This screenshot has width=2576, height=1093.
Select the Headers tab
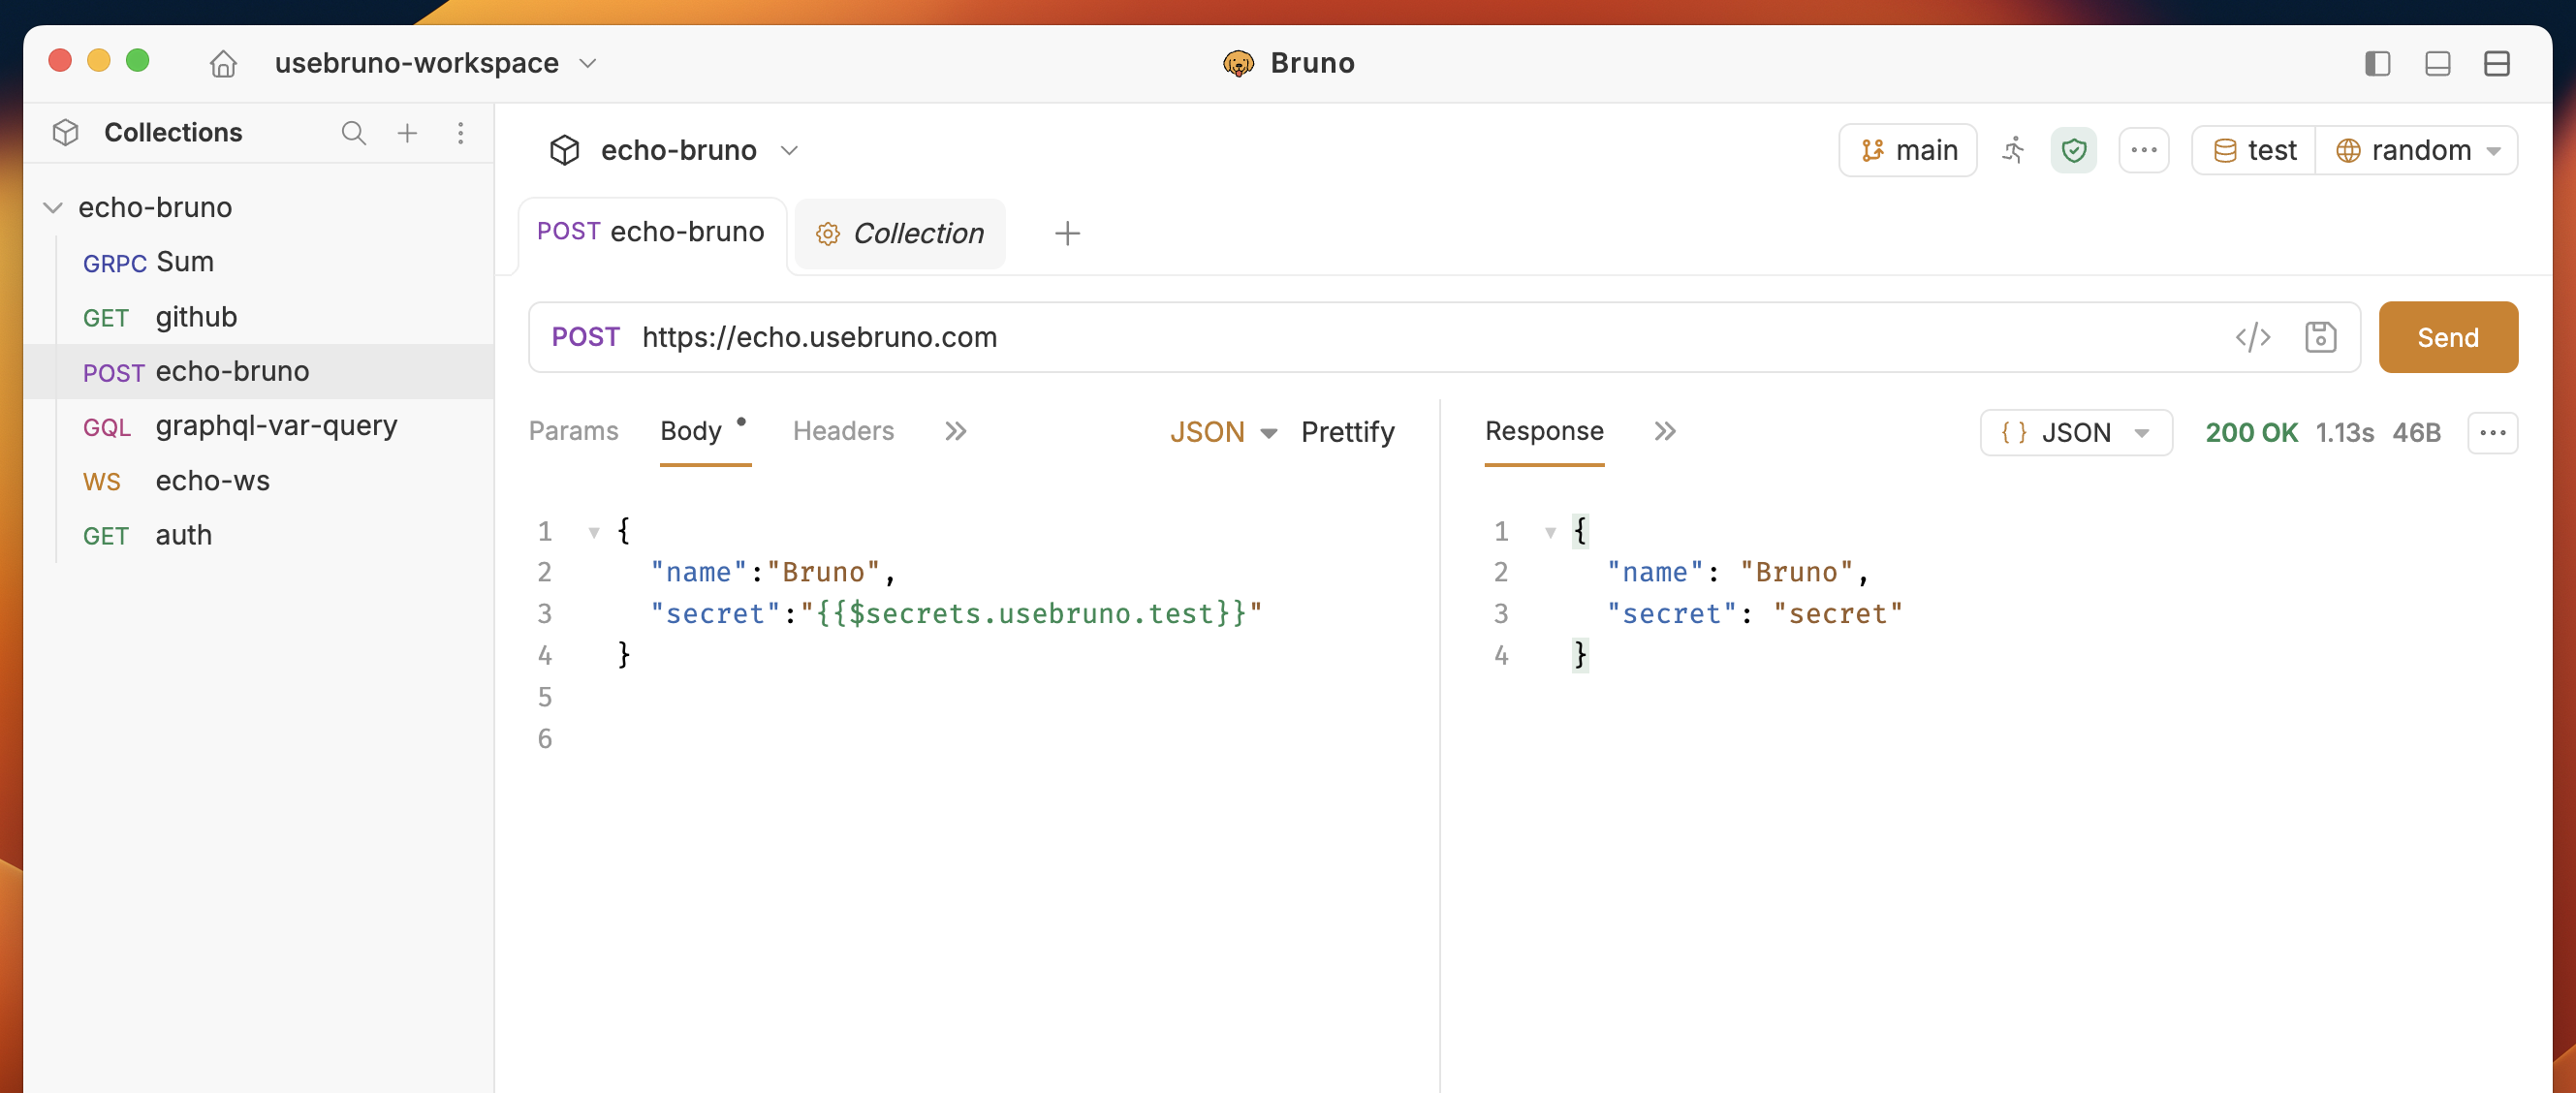(x=843, y=431)
